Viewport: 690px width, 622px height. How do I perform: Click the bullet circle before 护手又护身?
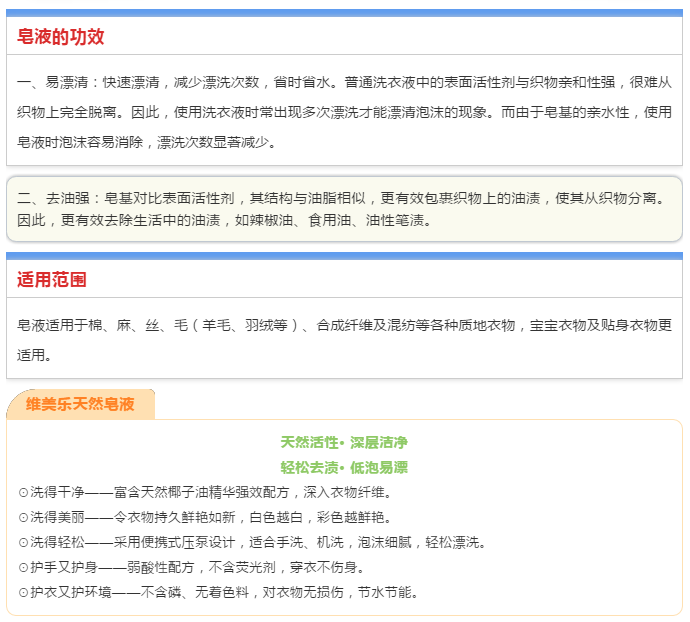tap(23, 568)
